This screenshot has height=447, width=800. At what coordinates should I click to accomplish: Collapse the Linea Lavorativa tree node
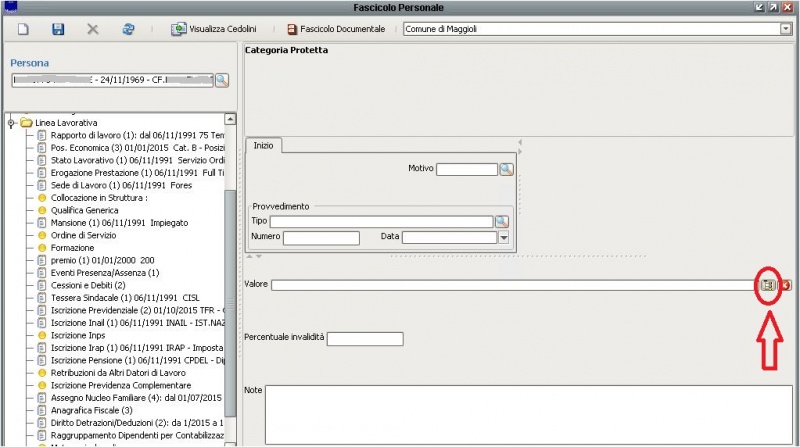[x=11, y=122]
